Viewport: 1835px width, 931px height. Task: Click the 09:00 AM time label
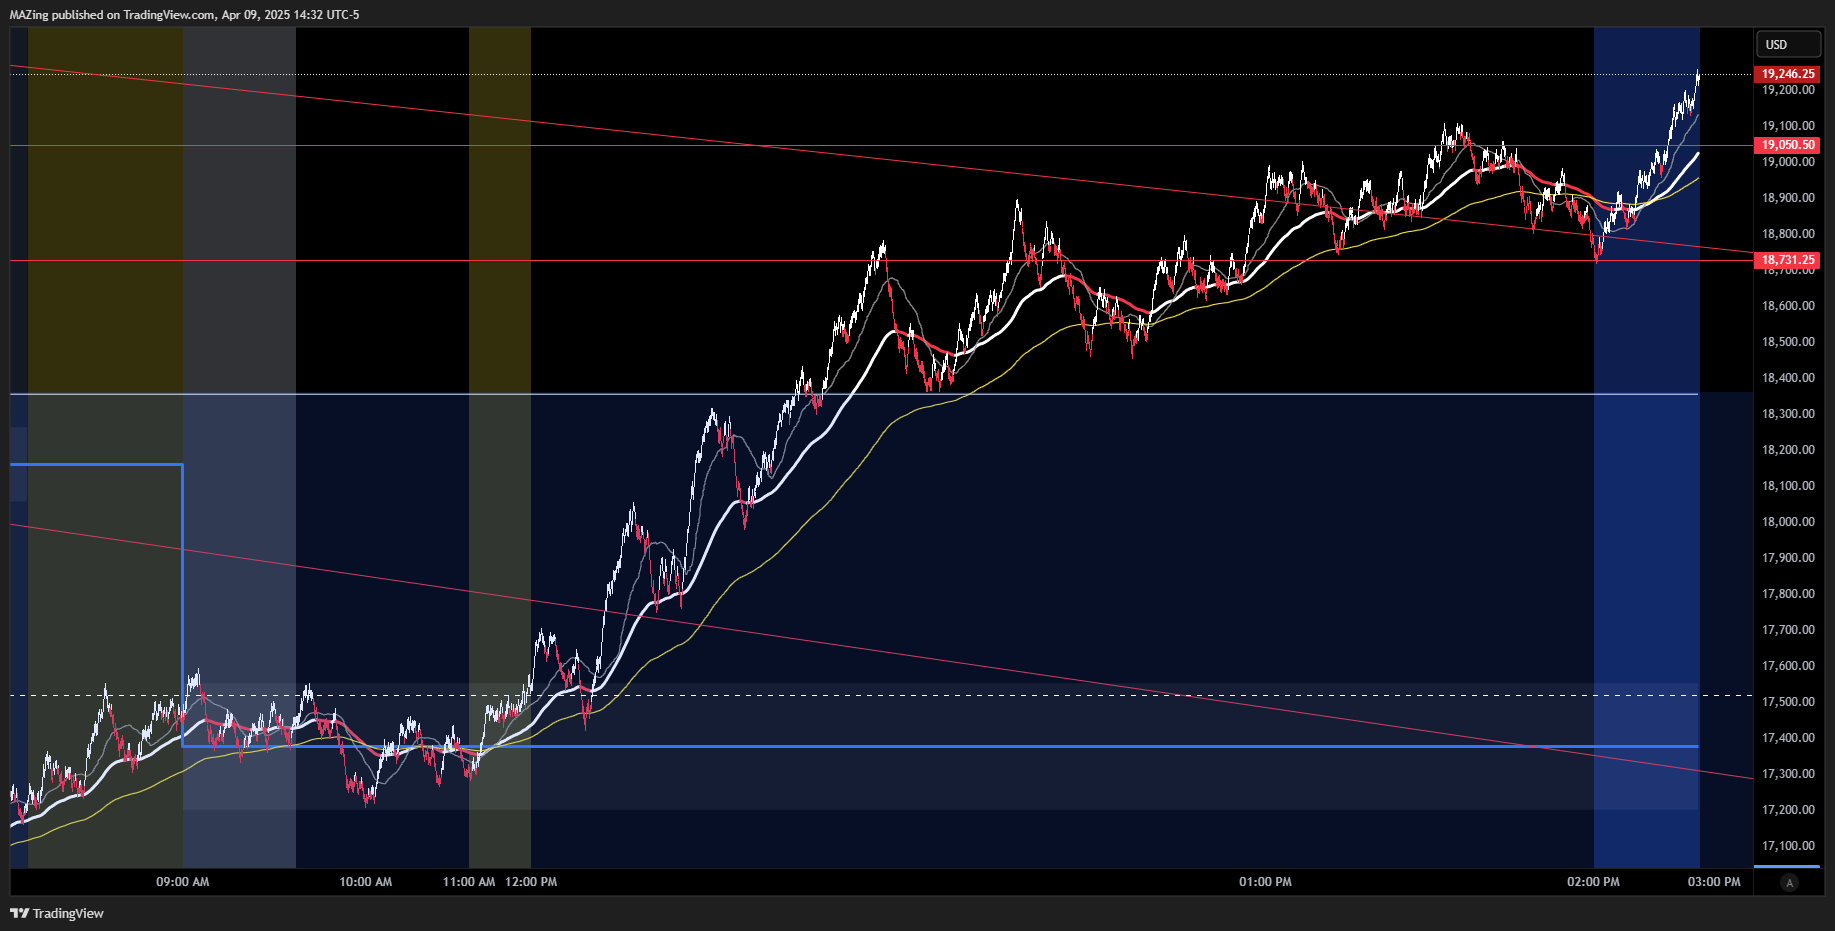point(183,882)
